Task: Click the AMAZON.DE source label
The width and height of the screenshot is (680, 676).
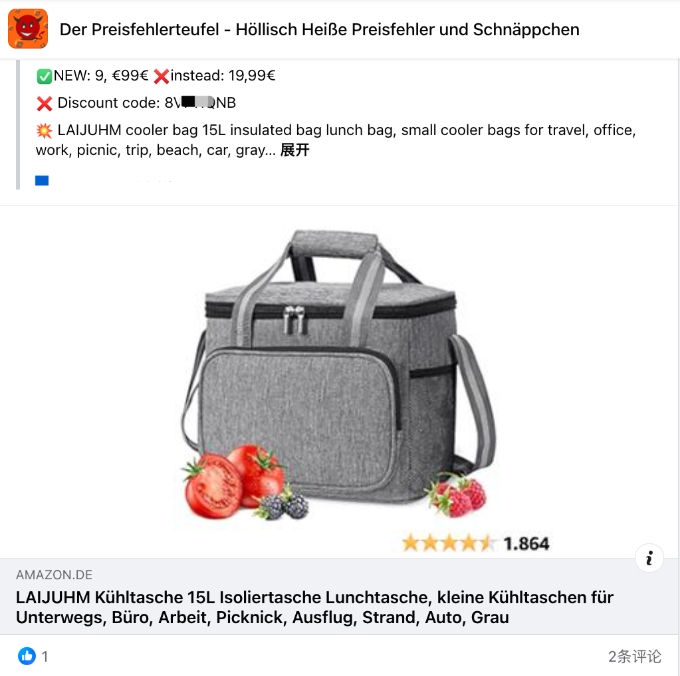Action: [x=54, y=575]
